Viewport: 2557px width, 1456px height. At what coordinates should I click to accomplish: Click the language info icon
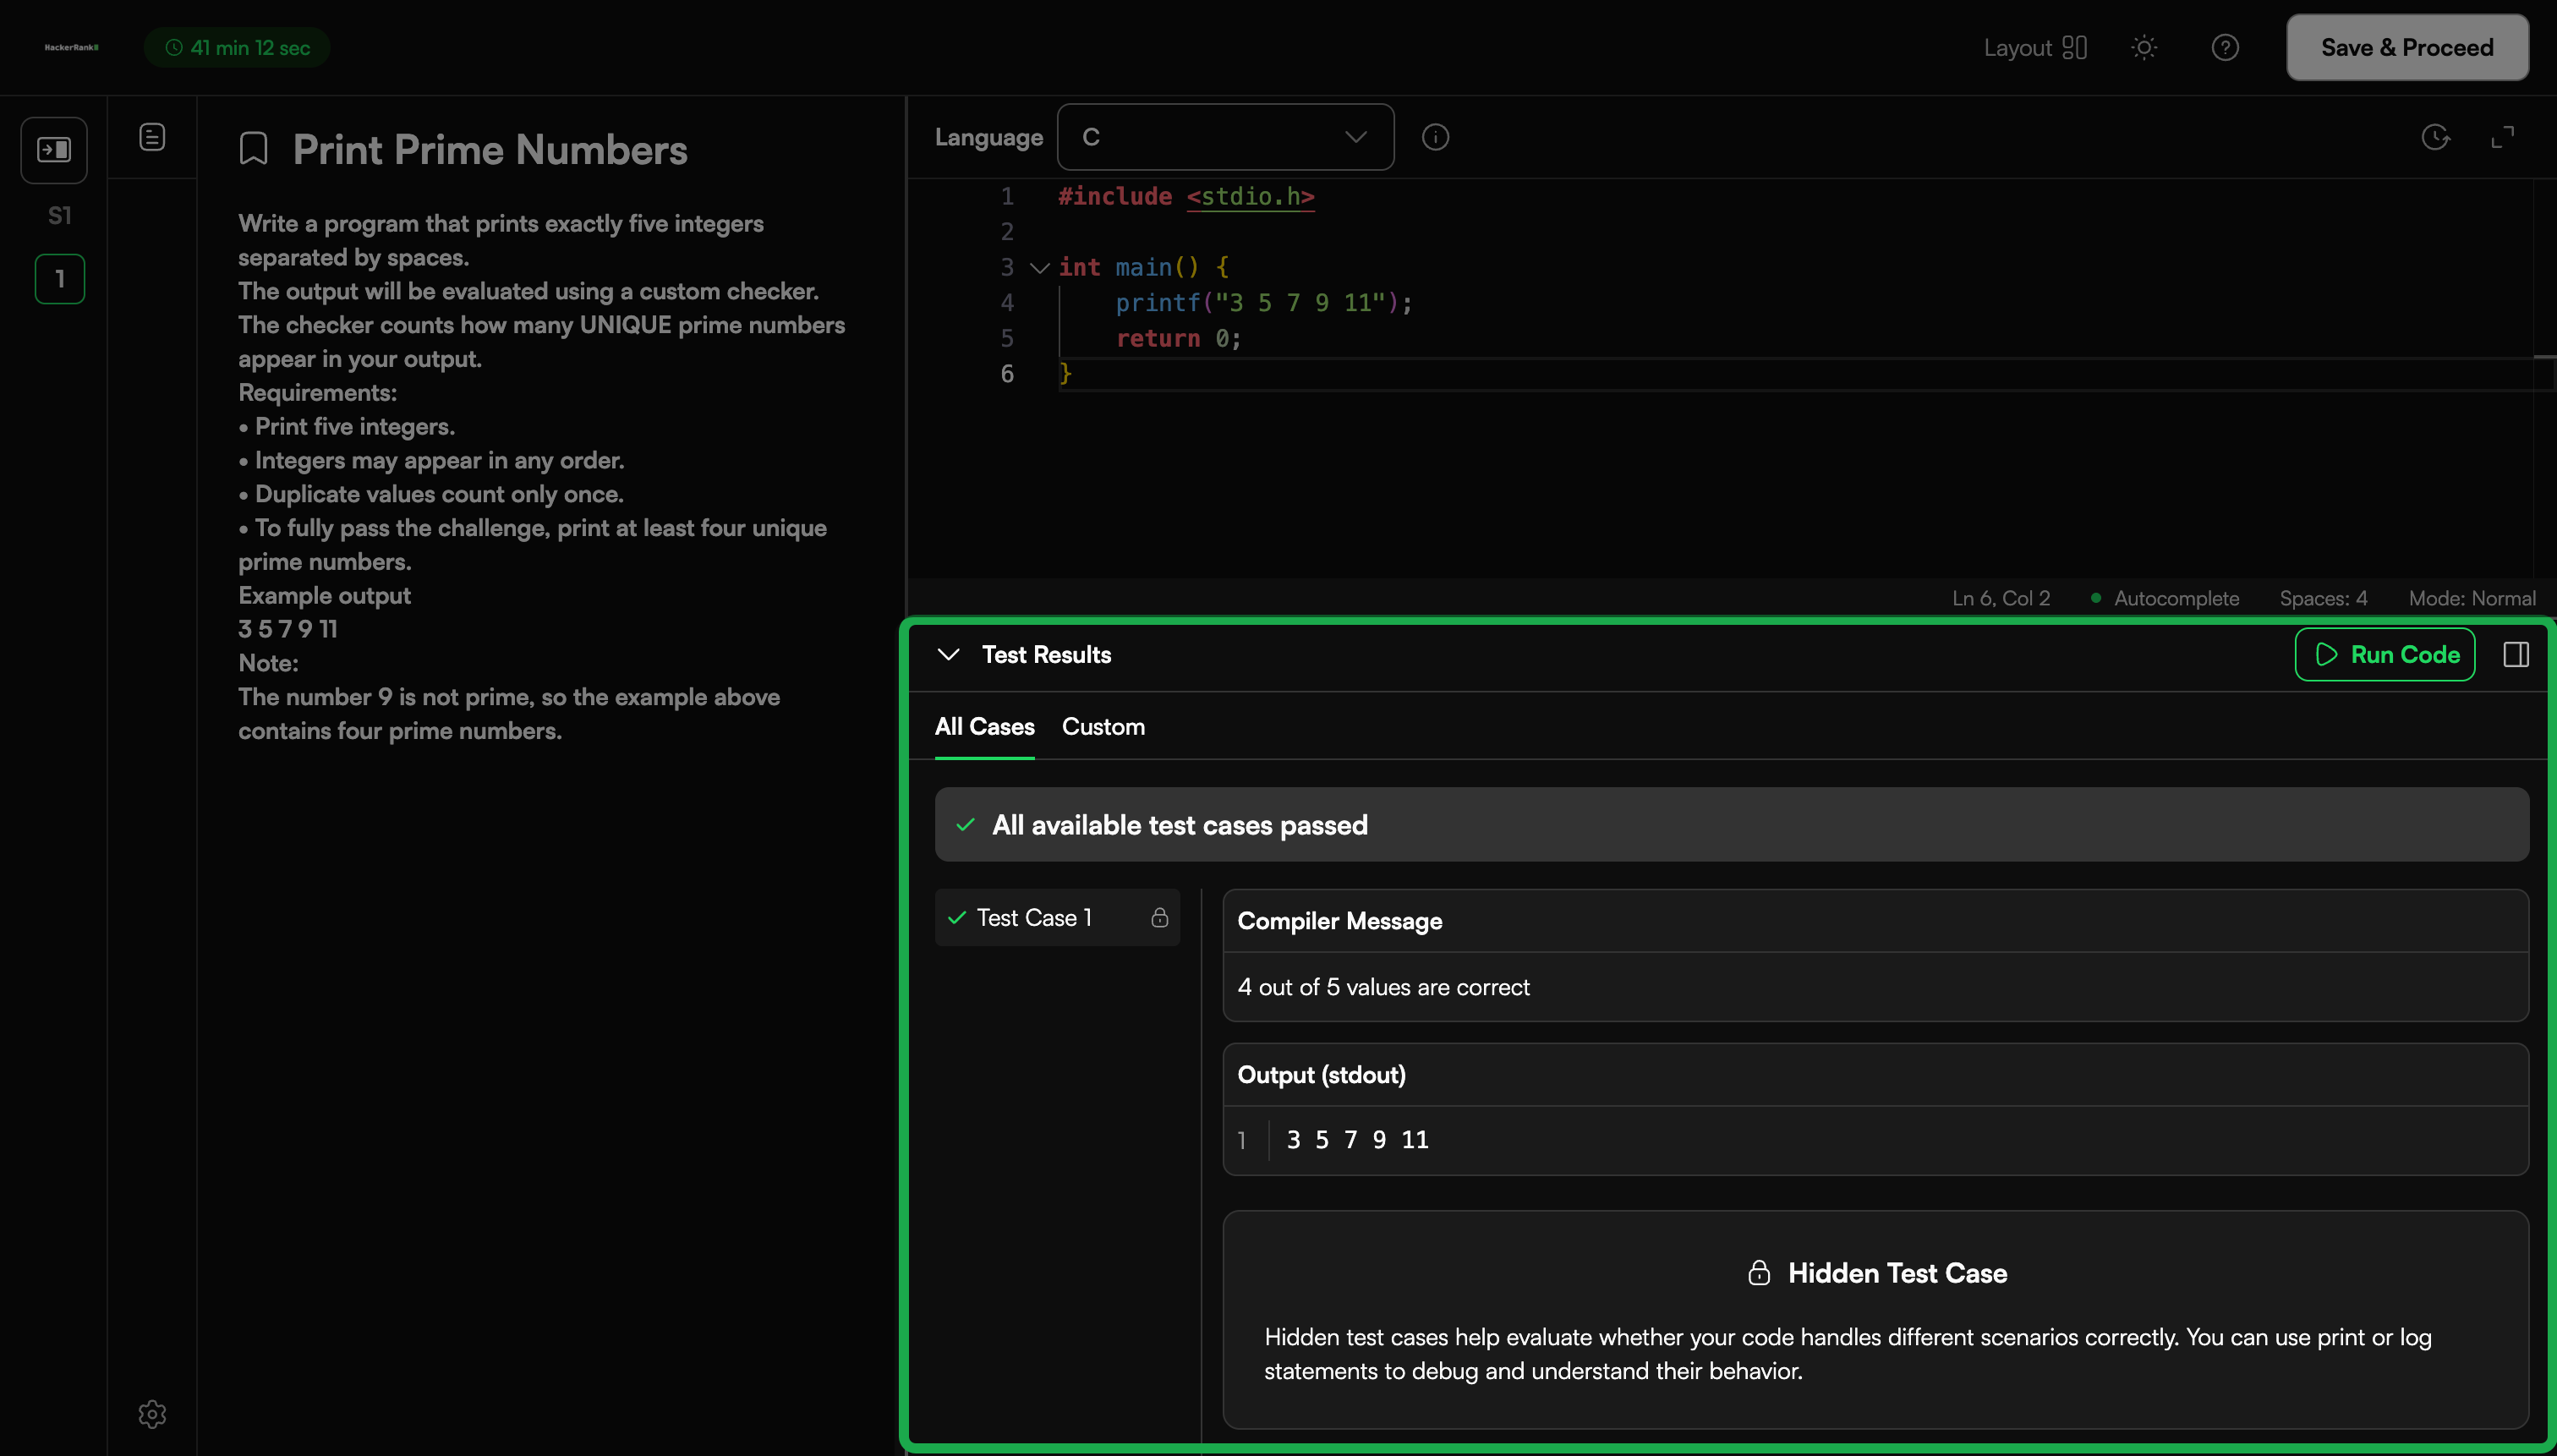point(1435,137)
